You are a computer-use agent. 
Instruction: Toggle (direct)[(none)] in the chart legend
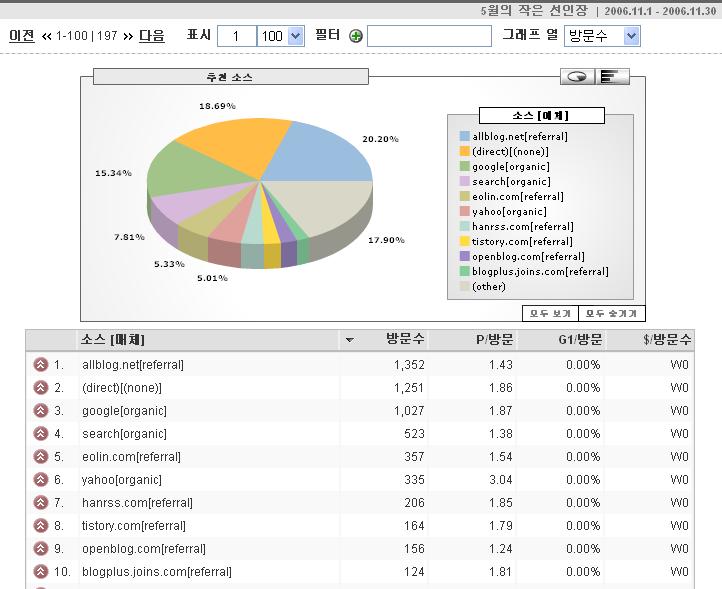pos(510,151)
